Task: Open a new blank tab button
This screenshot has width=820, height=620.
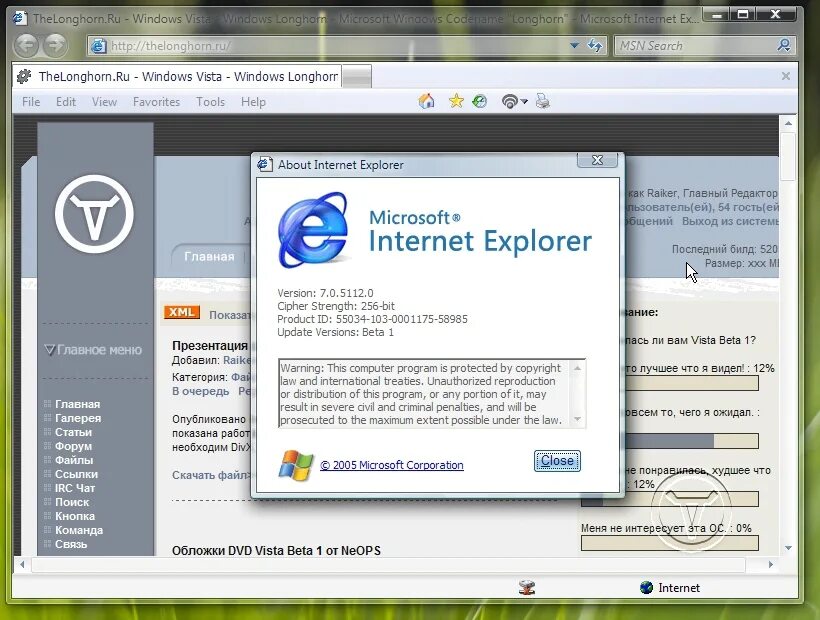Action: (357, 76)
